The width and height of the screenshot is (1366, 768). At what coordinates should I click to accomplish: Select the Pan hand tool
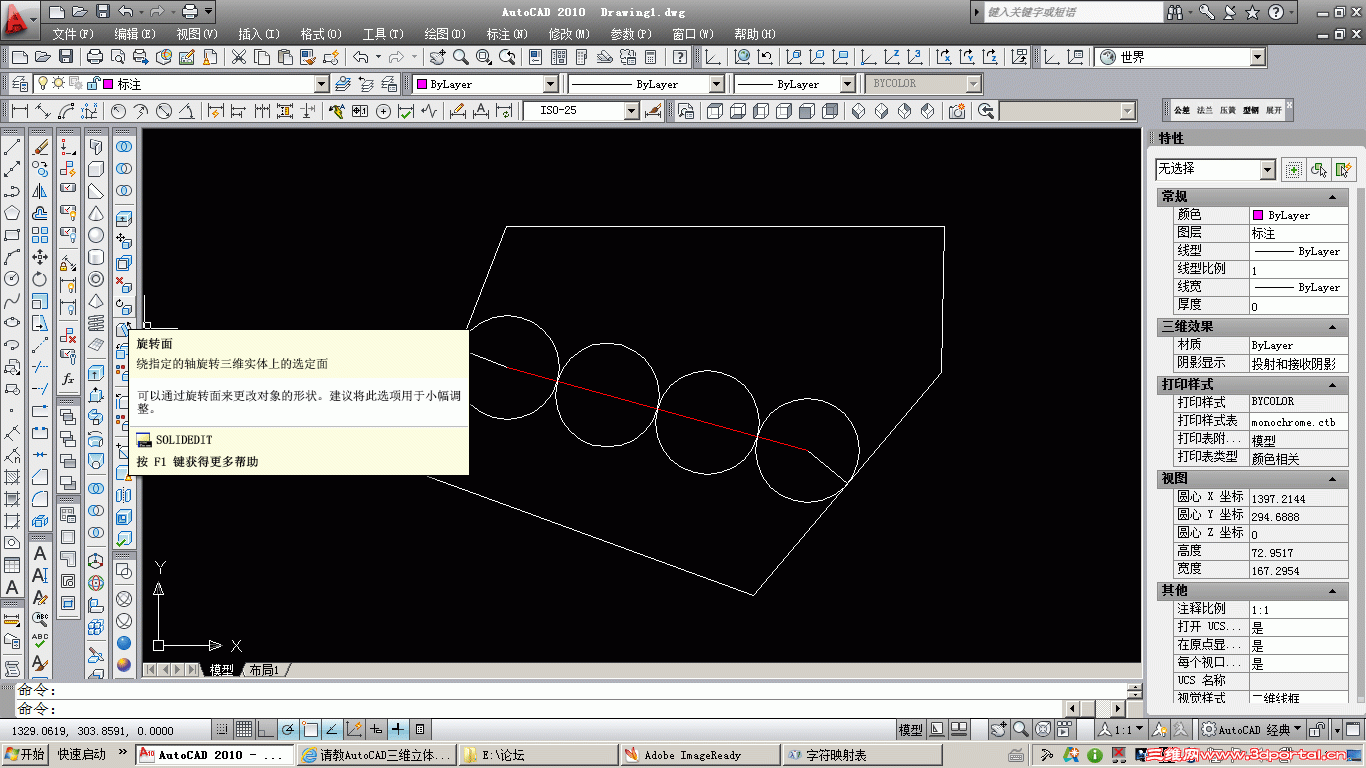point(437,57)
